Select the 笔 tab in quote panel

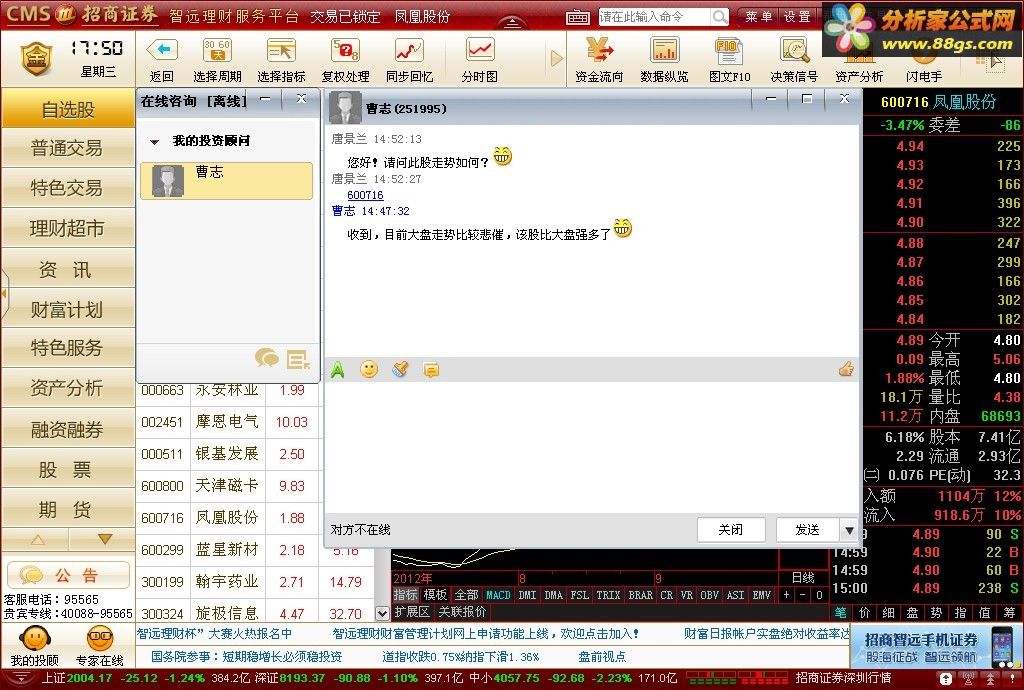pyautogui.click(x=840, y=612)
